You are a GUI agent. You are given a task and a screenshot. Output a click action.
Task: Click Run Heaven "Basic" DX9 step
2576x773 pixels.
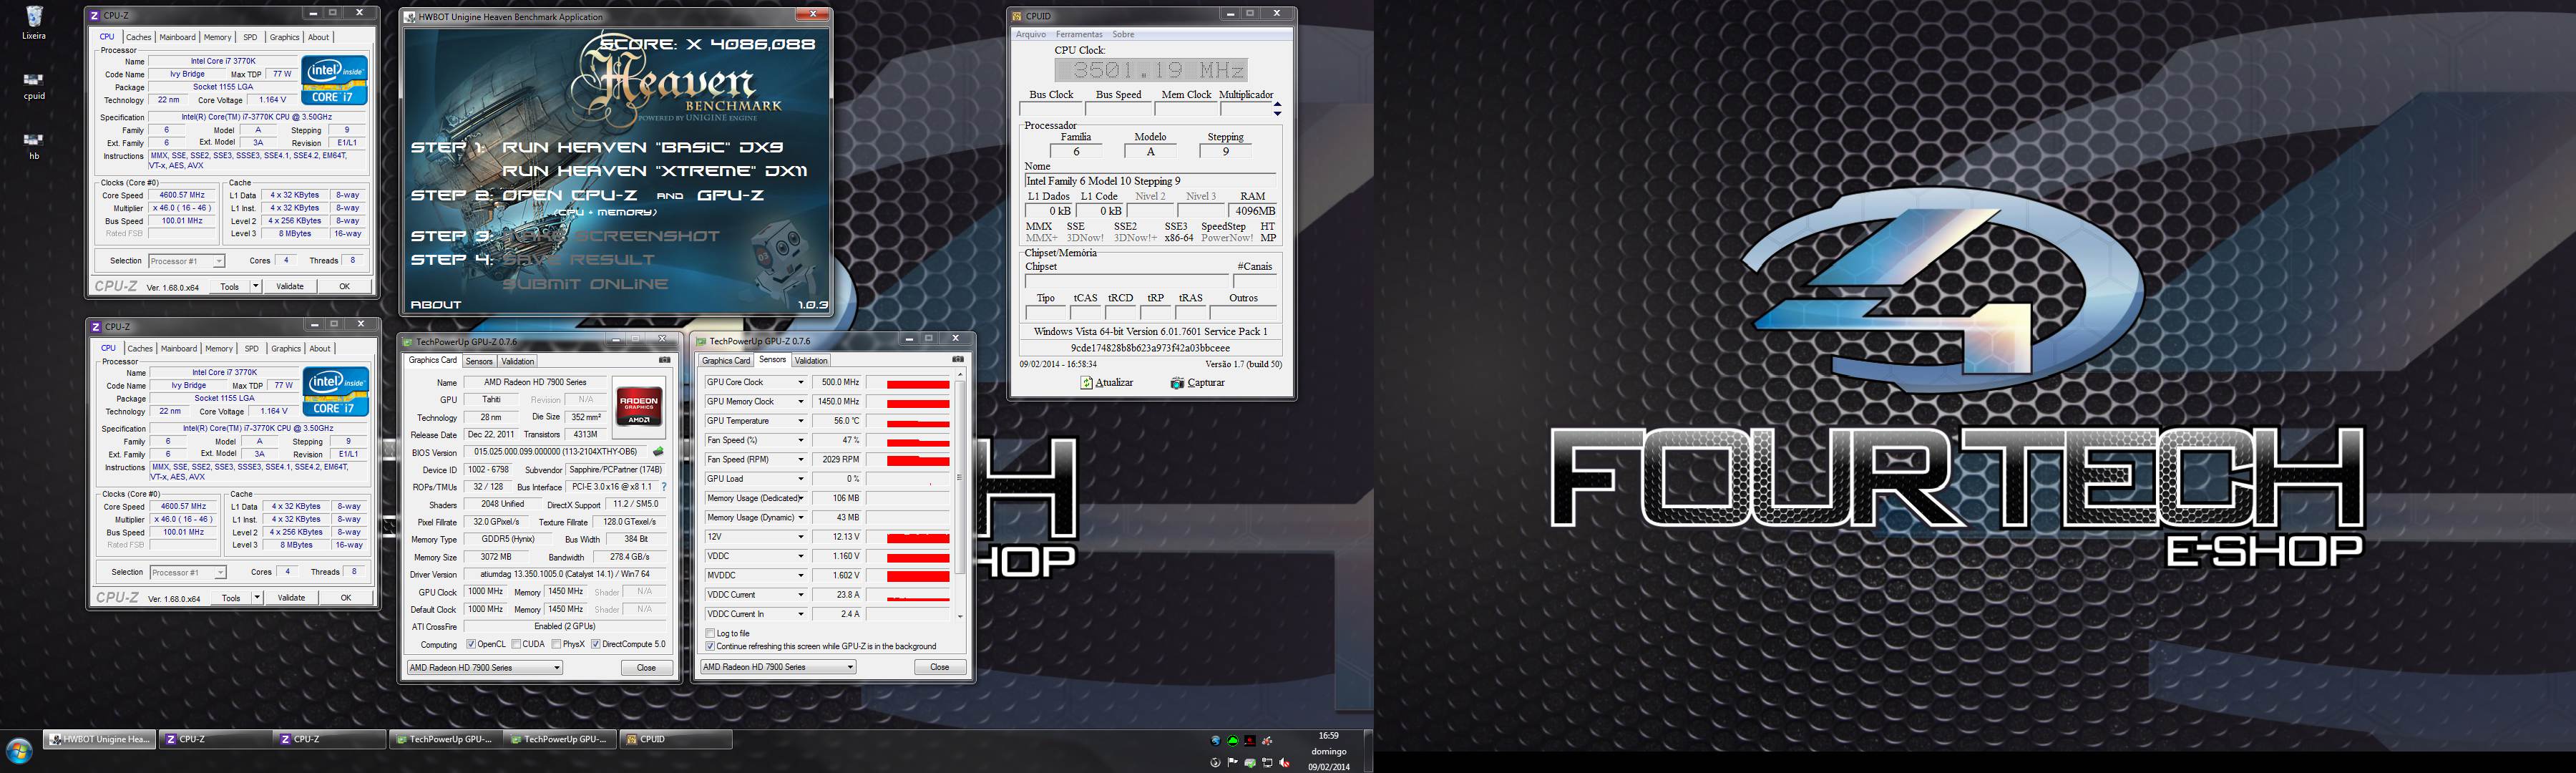click(643, 147)
